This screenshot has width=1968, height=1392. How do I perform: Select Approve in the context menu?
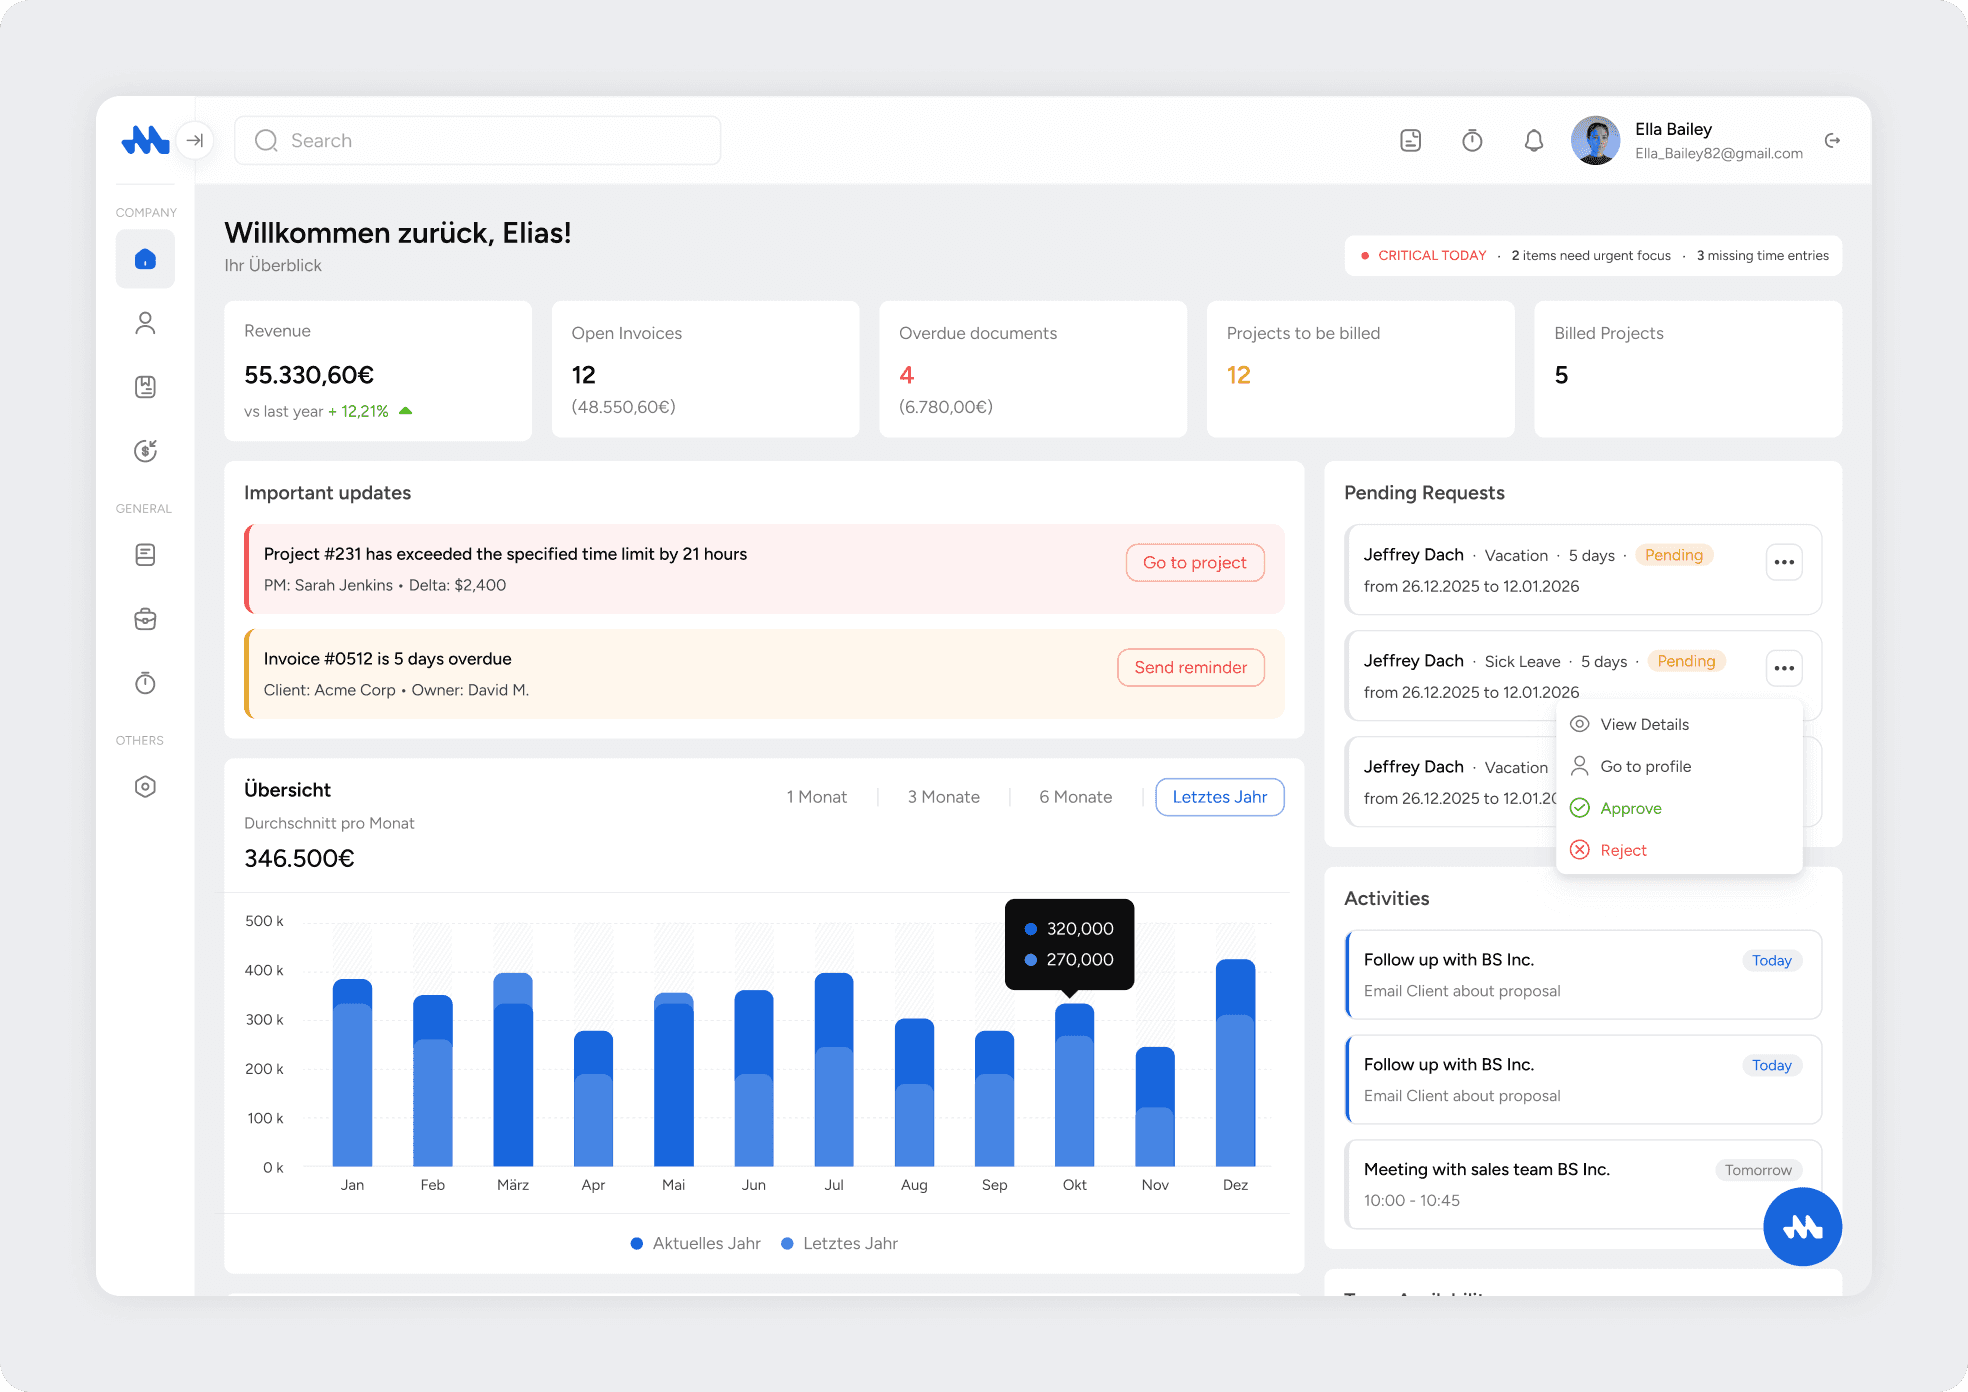pyautogui.click(x=1630, y=808)
